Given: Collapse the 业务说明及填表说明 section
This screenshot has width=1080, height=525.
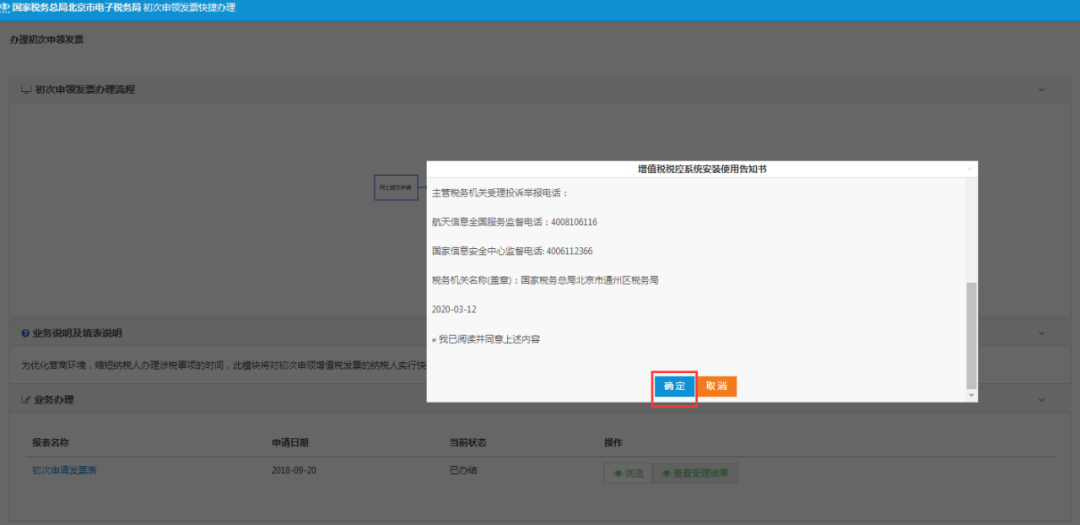Looking at the screenshot, I should 1041,333.
